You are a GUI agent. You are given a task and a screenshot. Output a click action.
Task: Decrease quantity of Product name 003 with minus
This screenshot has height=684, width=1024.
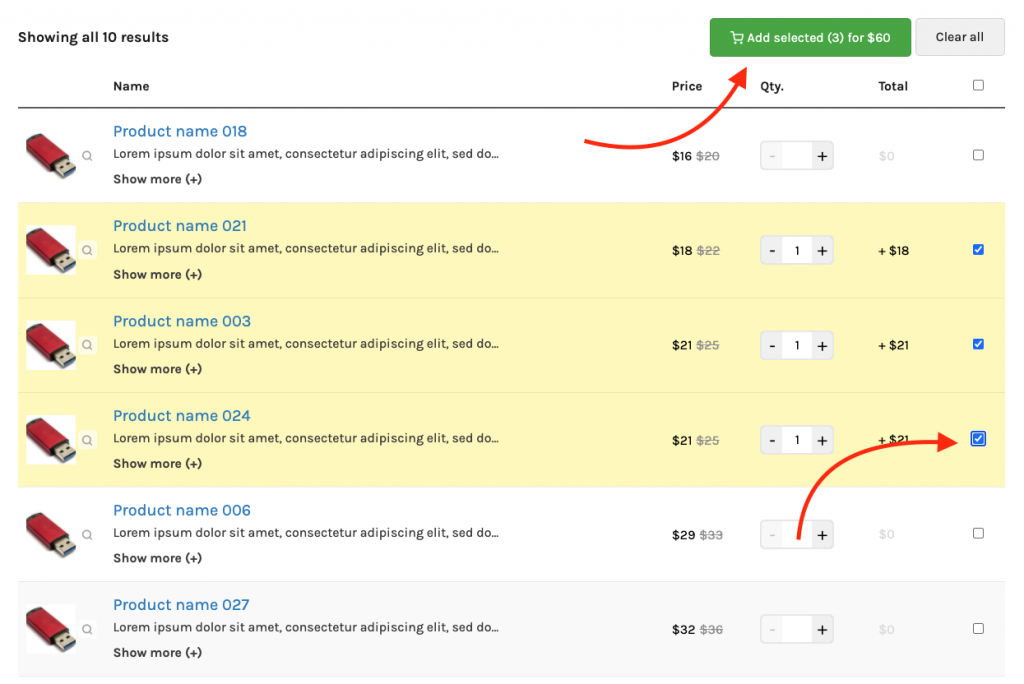pyautogui.click(x=771, y=344)
